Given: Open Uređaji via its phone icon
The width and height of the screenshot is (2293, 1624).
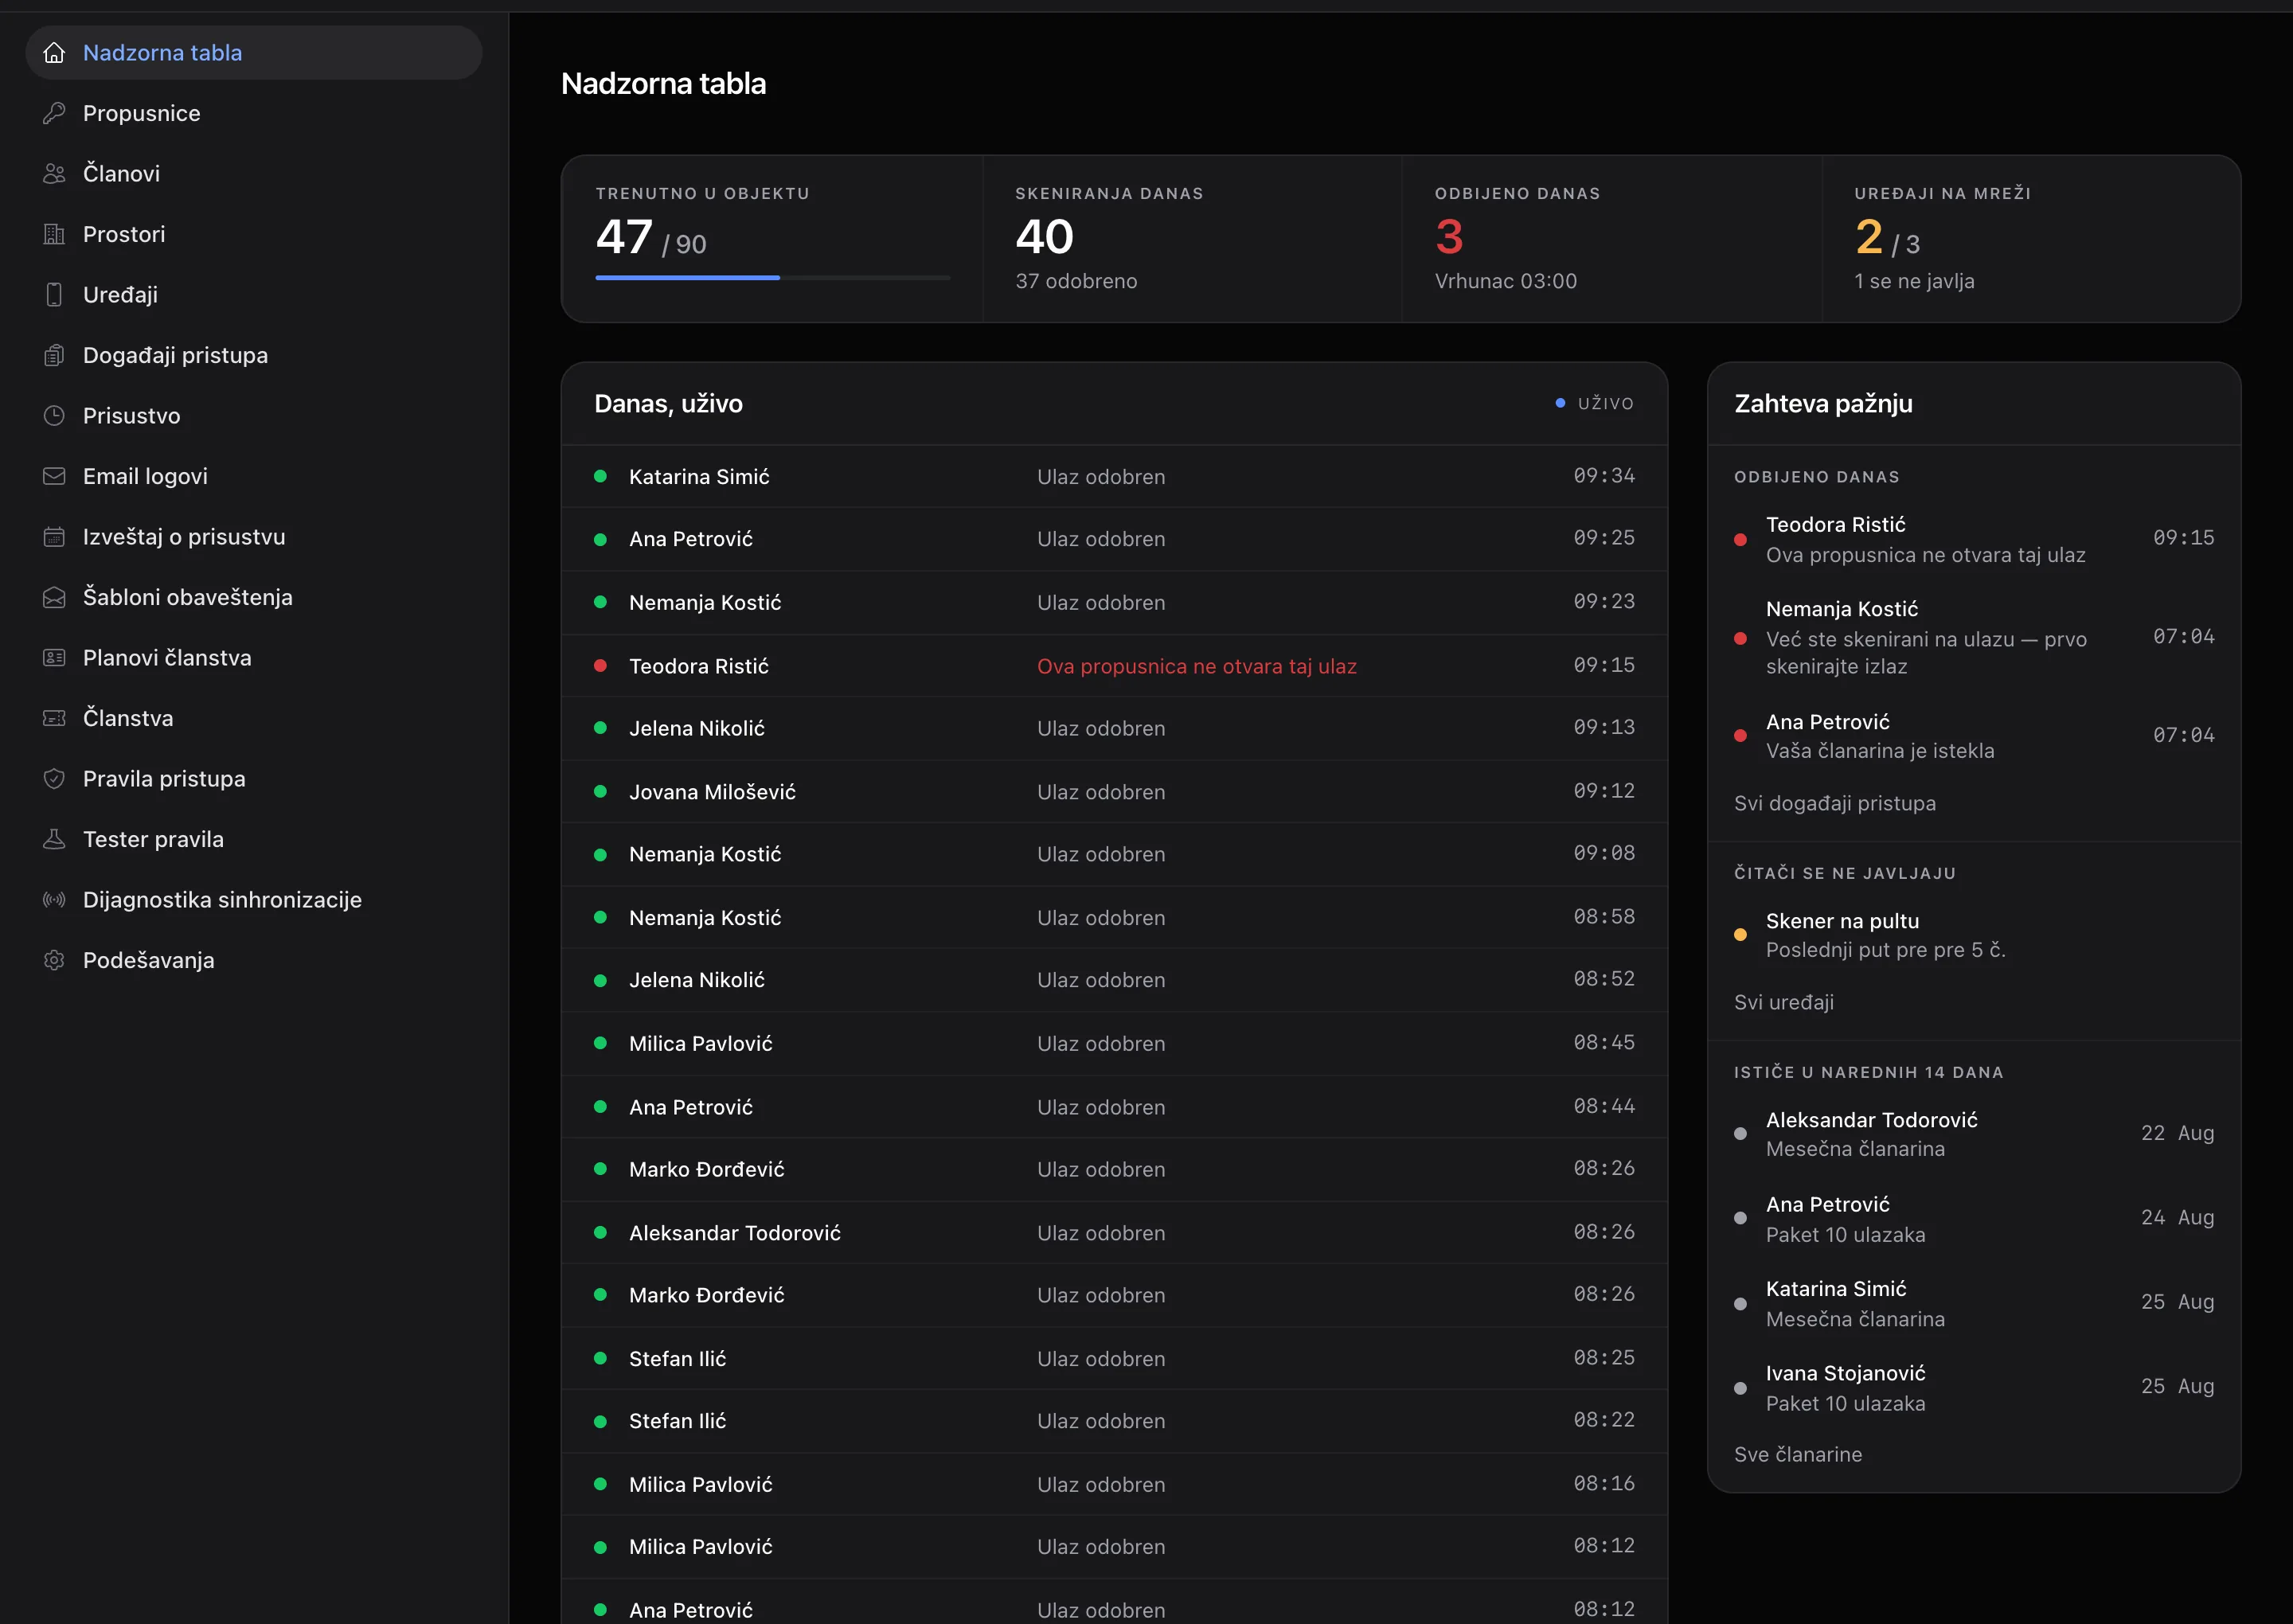Looking at the screenshot, I should [54, 295].
